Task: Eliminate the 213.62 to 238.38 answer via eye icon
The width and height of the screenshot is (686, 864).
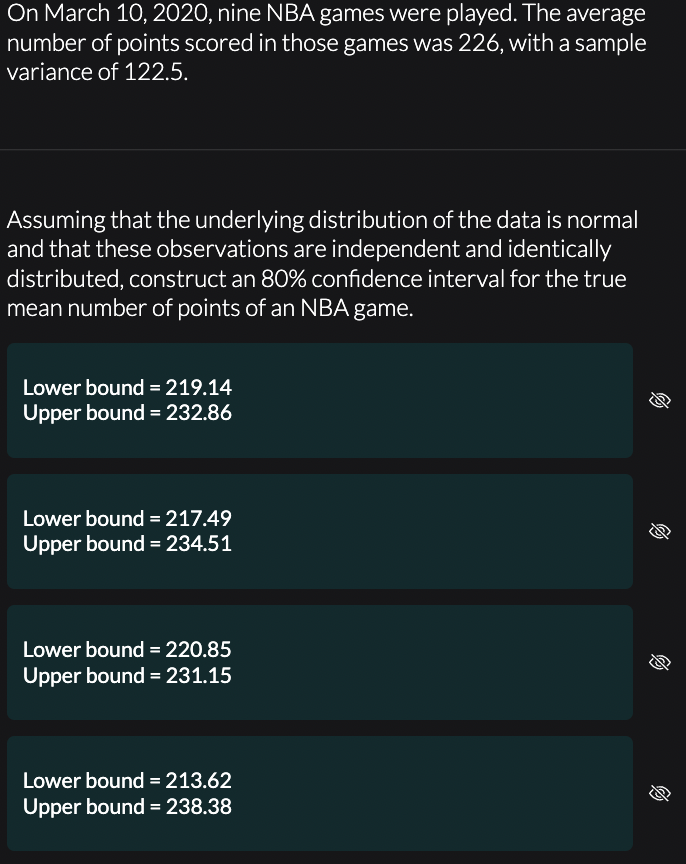Action: (660, 793)
